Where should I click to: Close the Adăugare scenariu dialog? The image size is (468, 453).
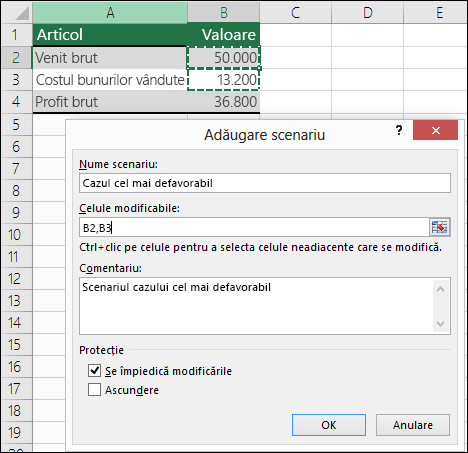[x=435, y=130]
